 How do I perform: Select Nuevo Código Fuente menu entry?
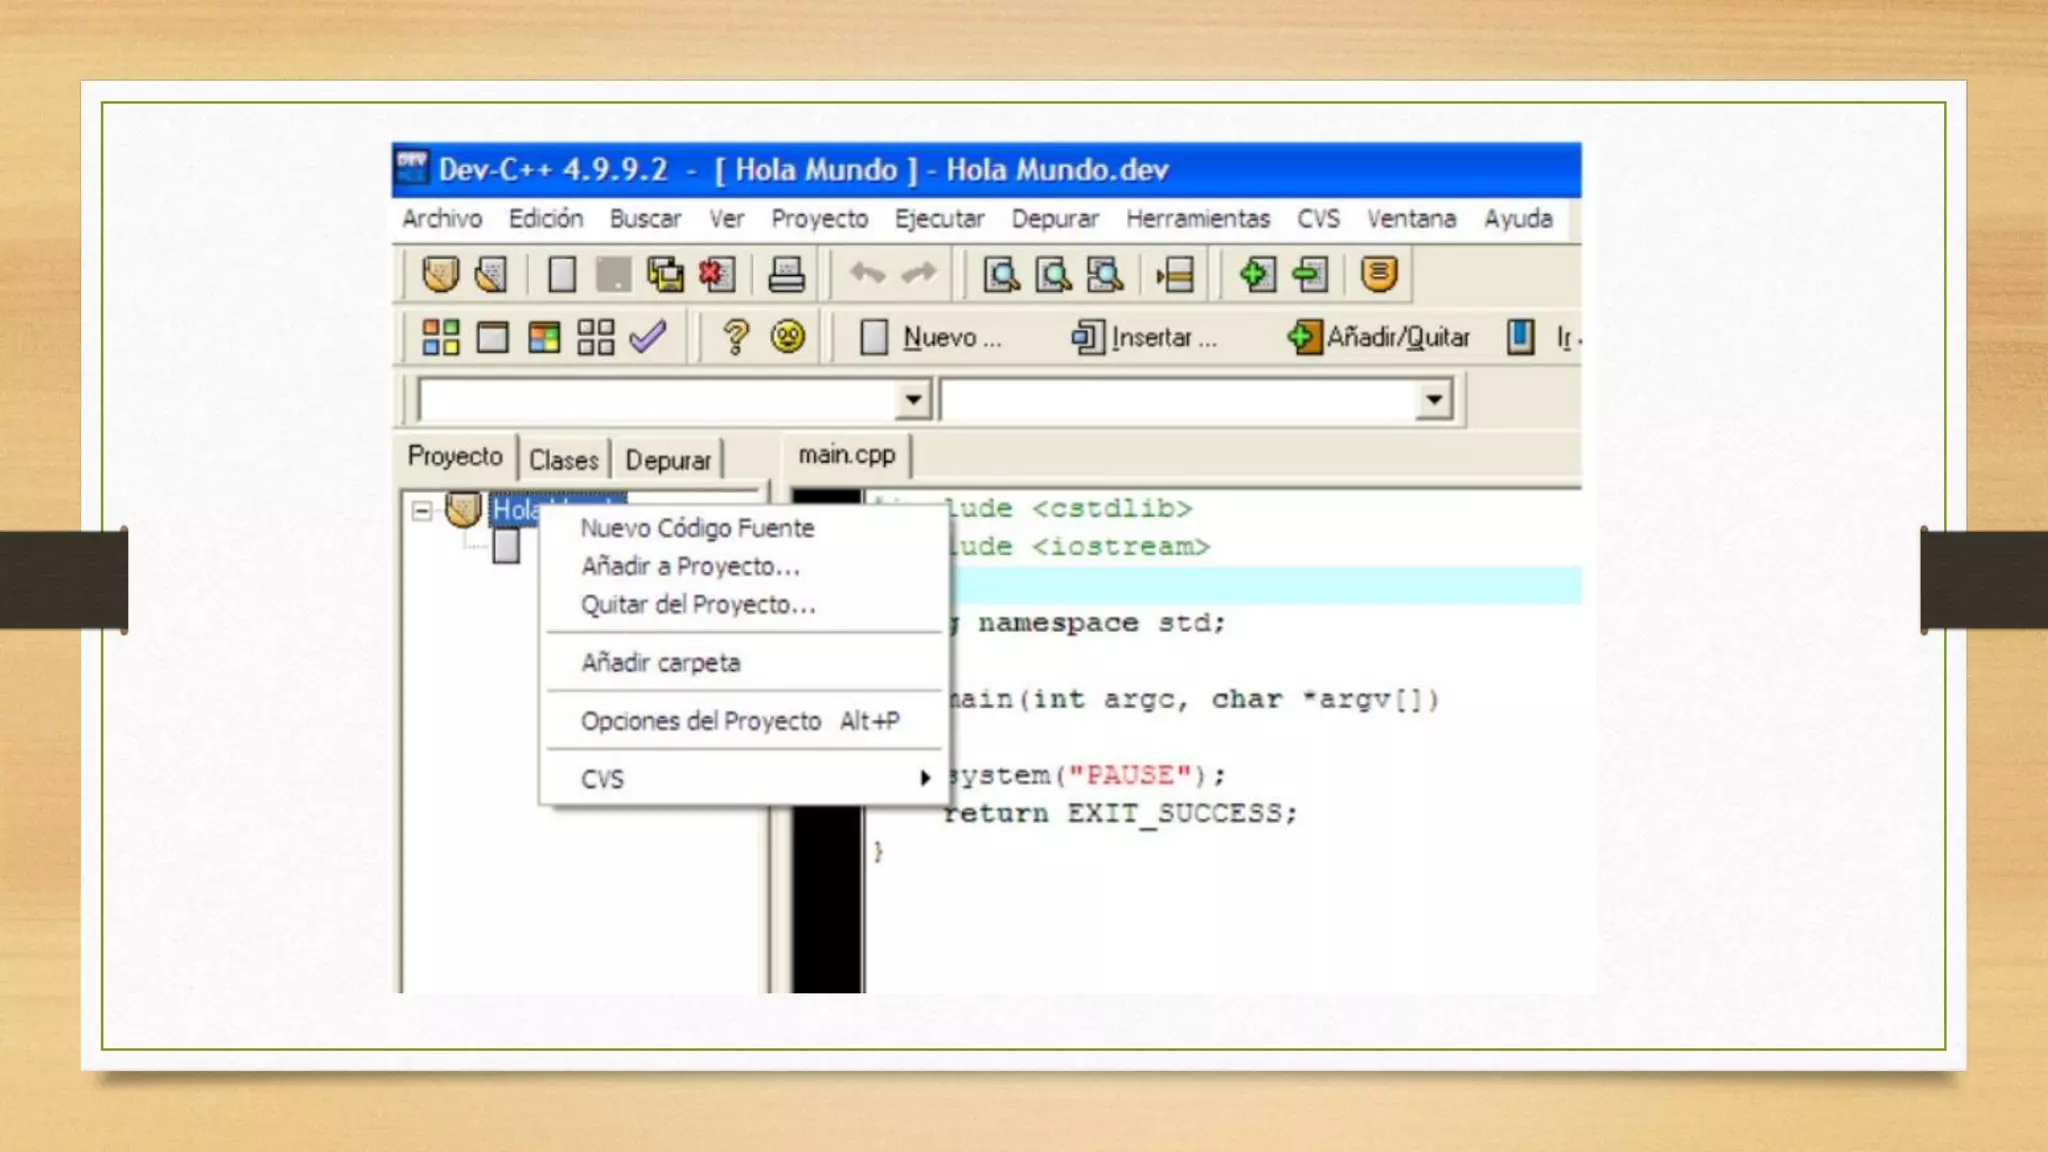[697, 528]
